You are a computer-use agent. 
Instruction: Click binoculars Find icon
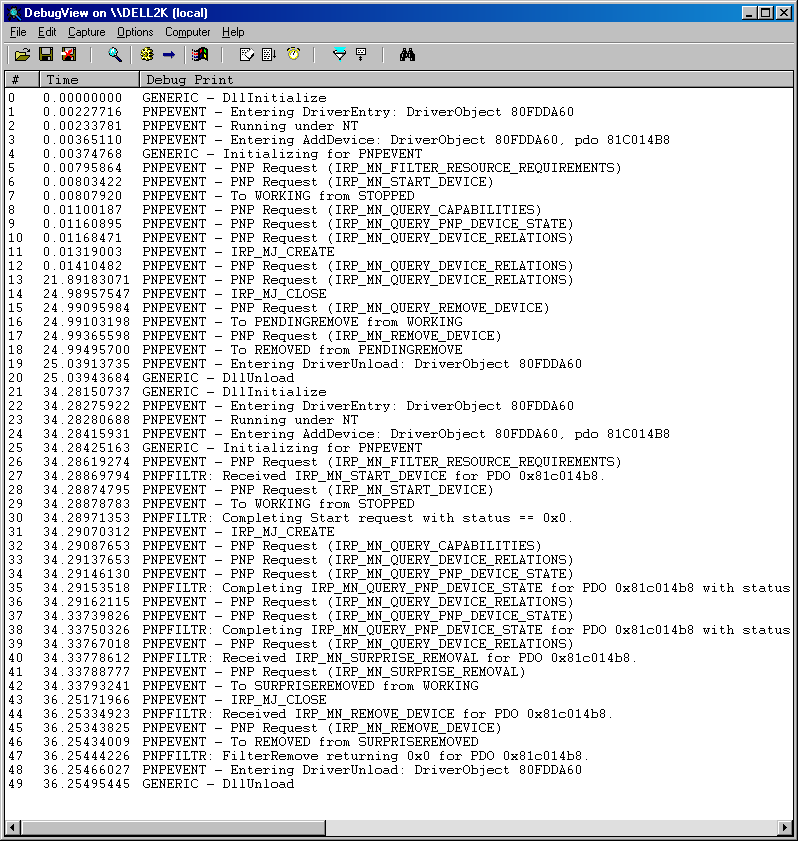tap(407, 54)
